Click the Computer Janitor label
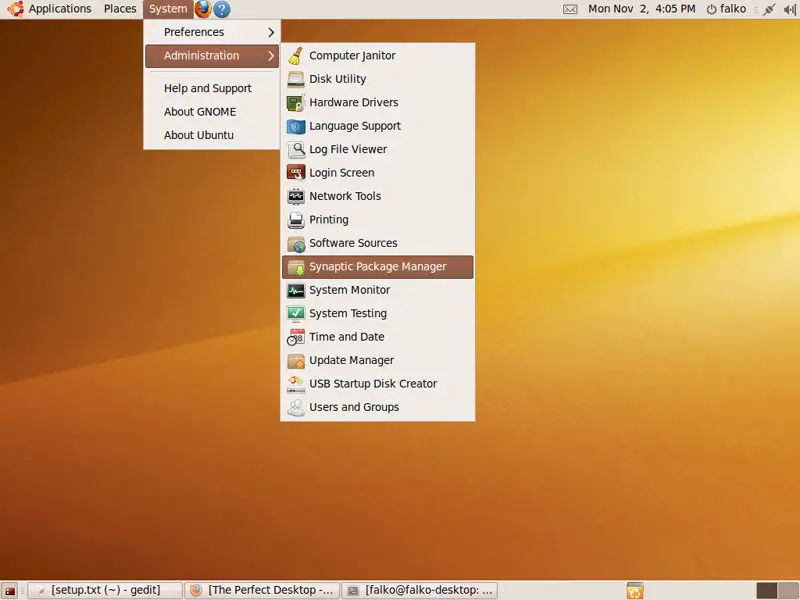This screenshot has width=800, height=600. pyautogui.click(x=352, y=56)
